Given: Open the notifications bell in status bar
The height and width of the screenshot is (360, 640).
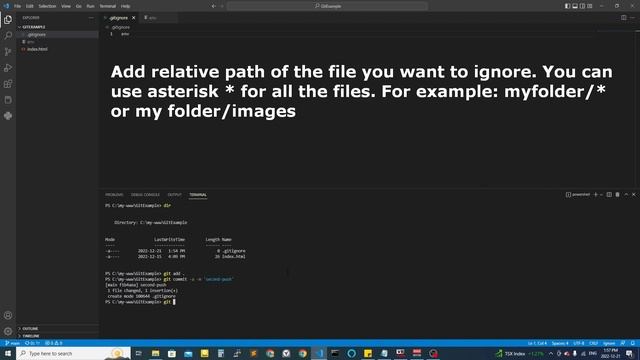Looking at the screenshot, I should click(x=632, y=343).
